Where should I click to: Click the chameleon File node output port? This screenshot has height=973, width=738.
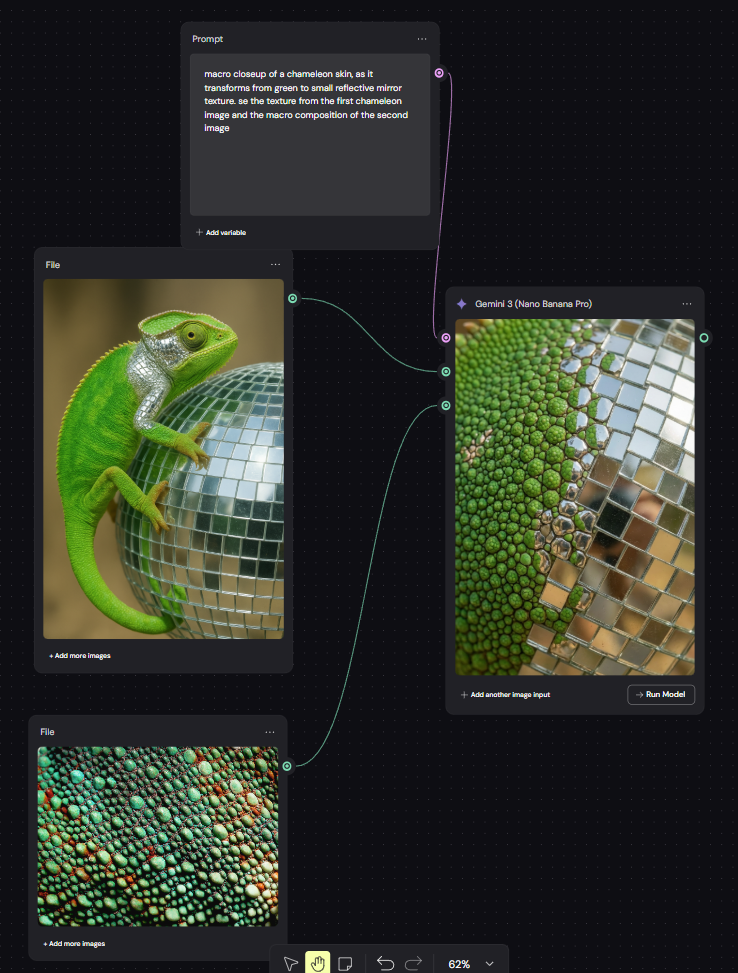click(x=292, y=298)
